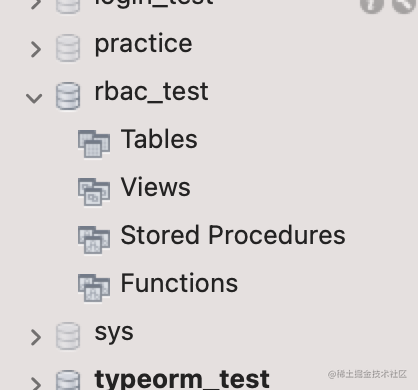Expand the typeorm_test schema chevron

pyautogui.click(x=36, y=383)
